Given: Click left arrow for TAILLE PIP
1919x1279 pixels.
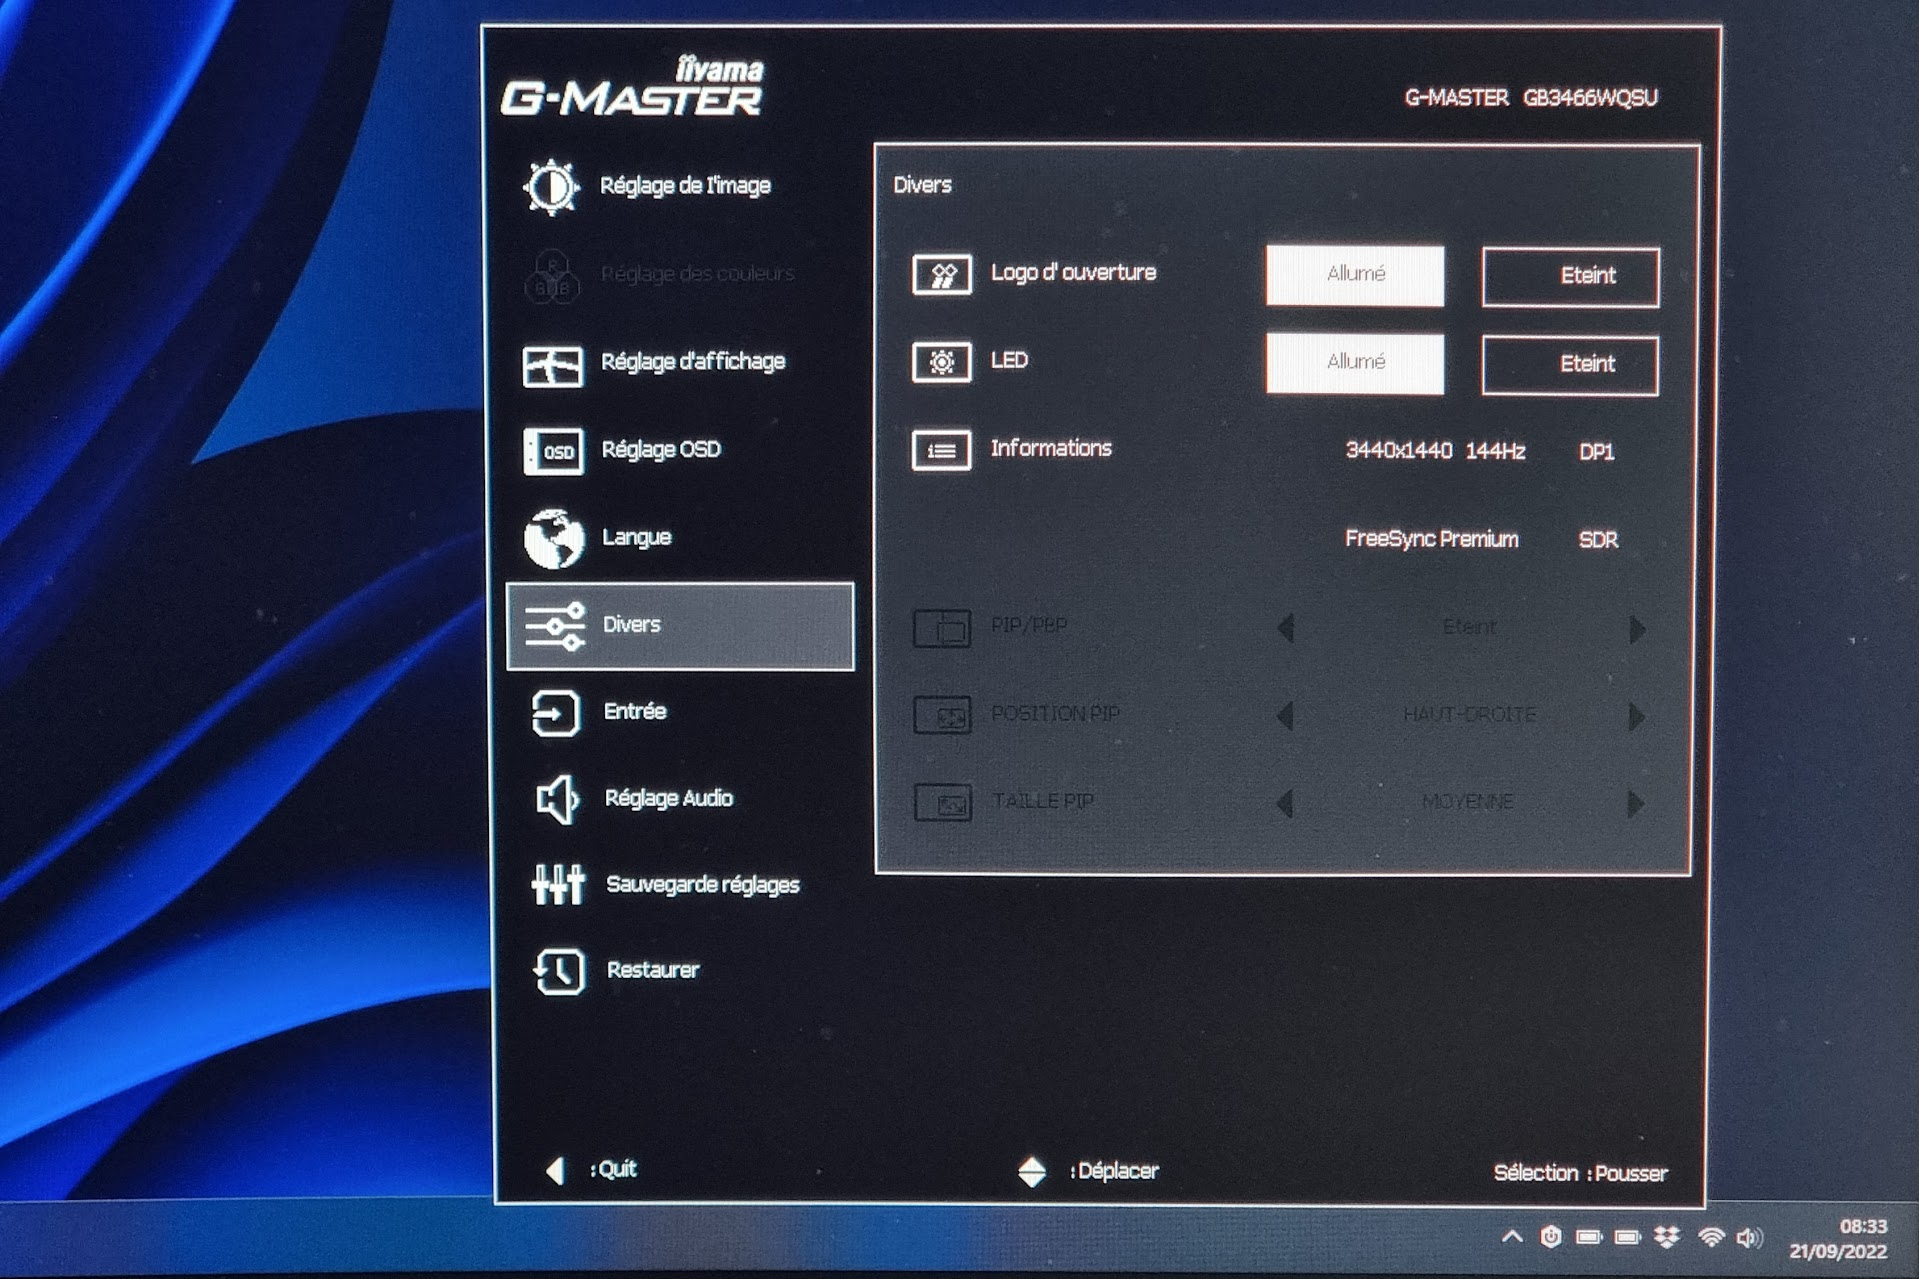Looking at the screenshot, I should [x=1286, y=803].
